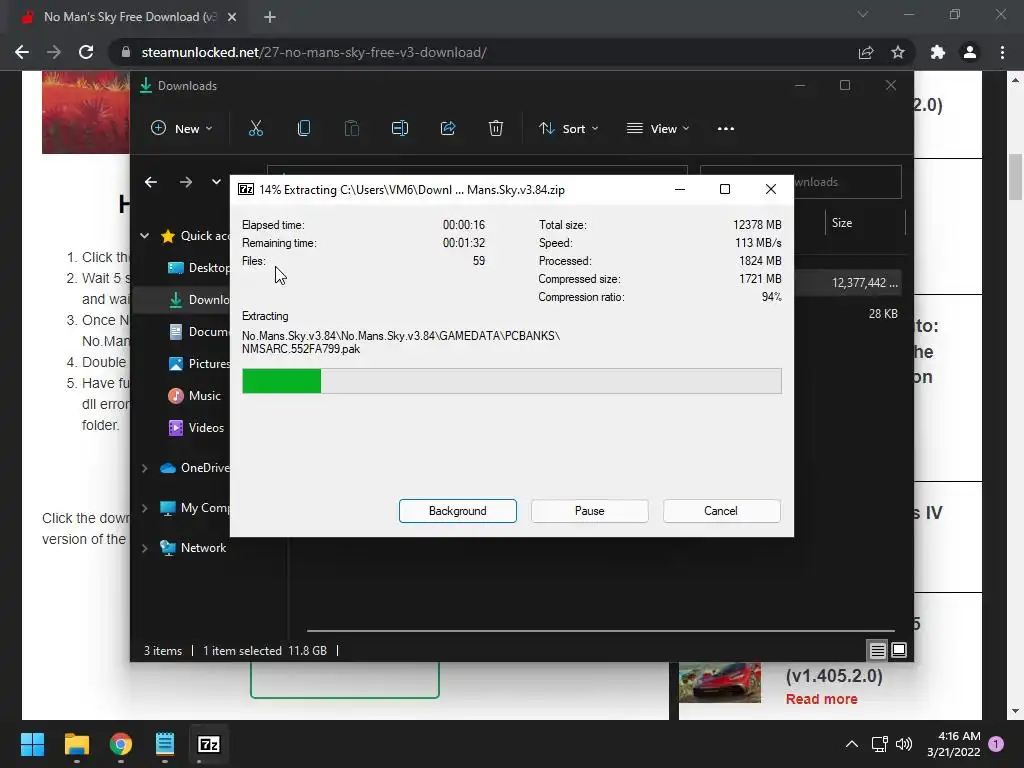Click the network tray icon

point(879,744)
